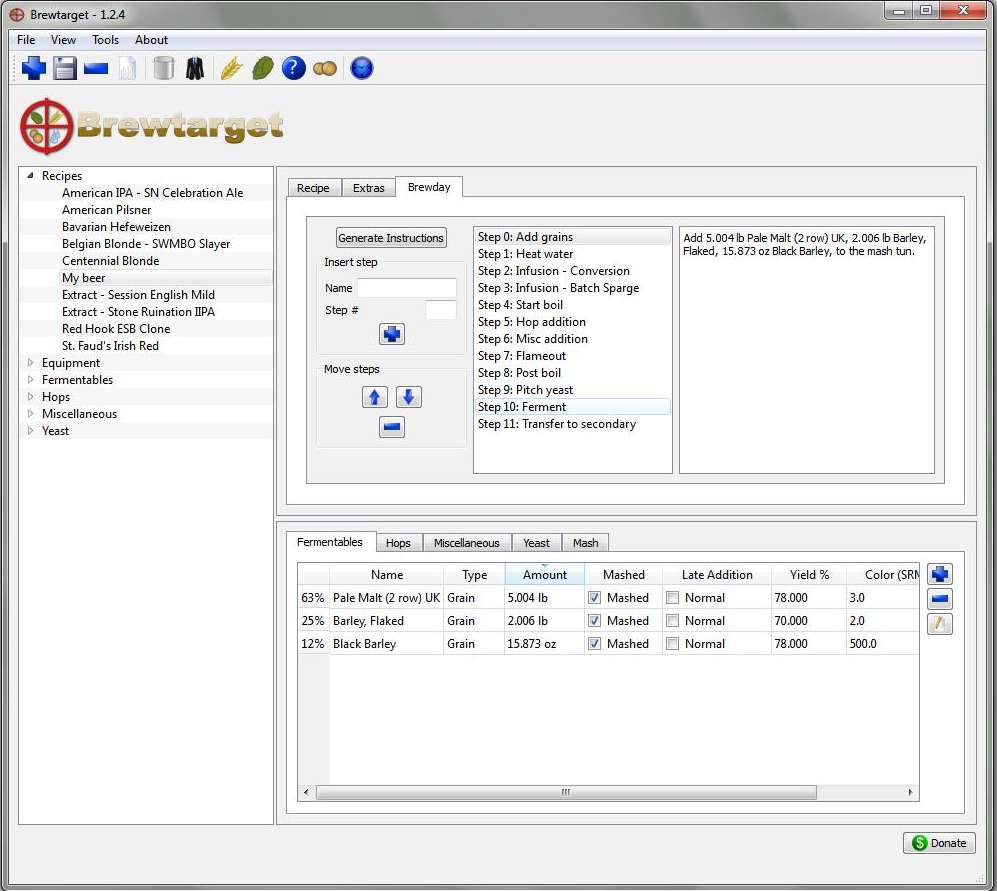Click the blue question mark icon
This screenshot has height=891, width=997.
(293, 68)
